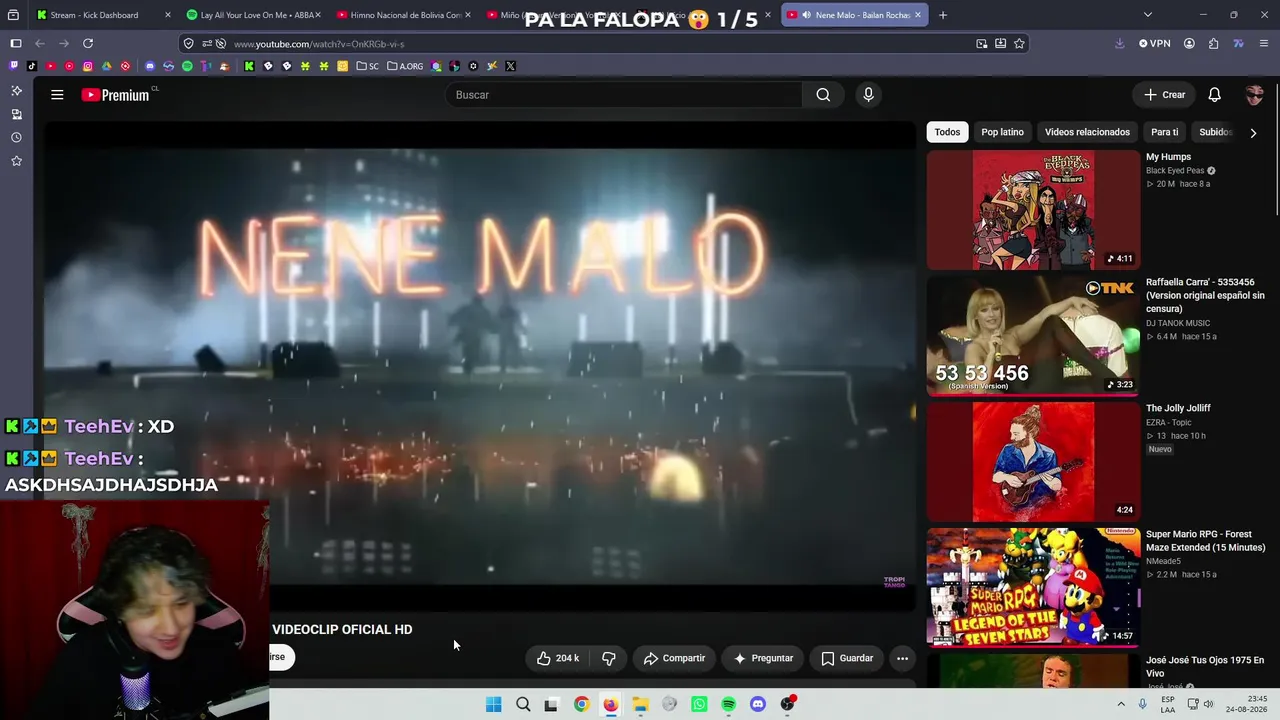Click the Compartir share button
This screenshot has width=1280, height=720.
click(674, 658)
